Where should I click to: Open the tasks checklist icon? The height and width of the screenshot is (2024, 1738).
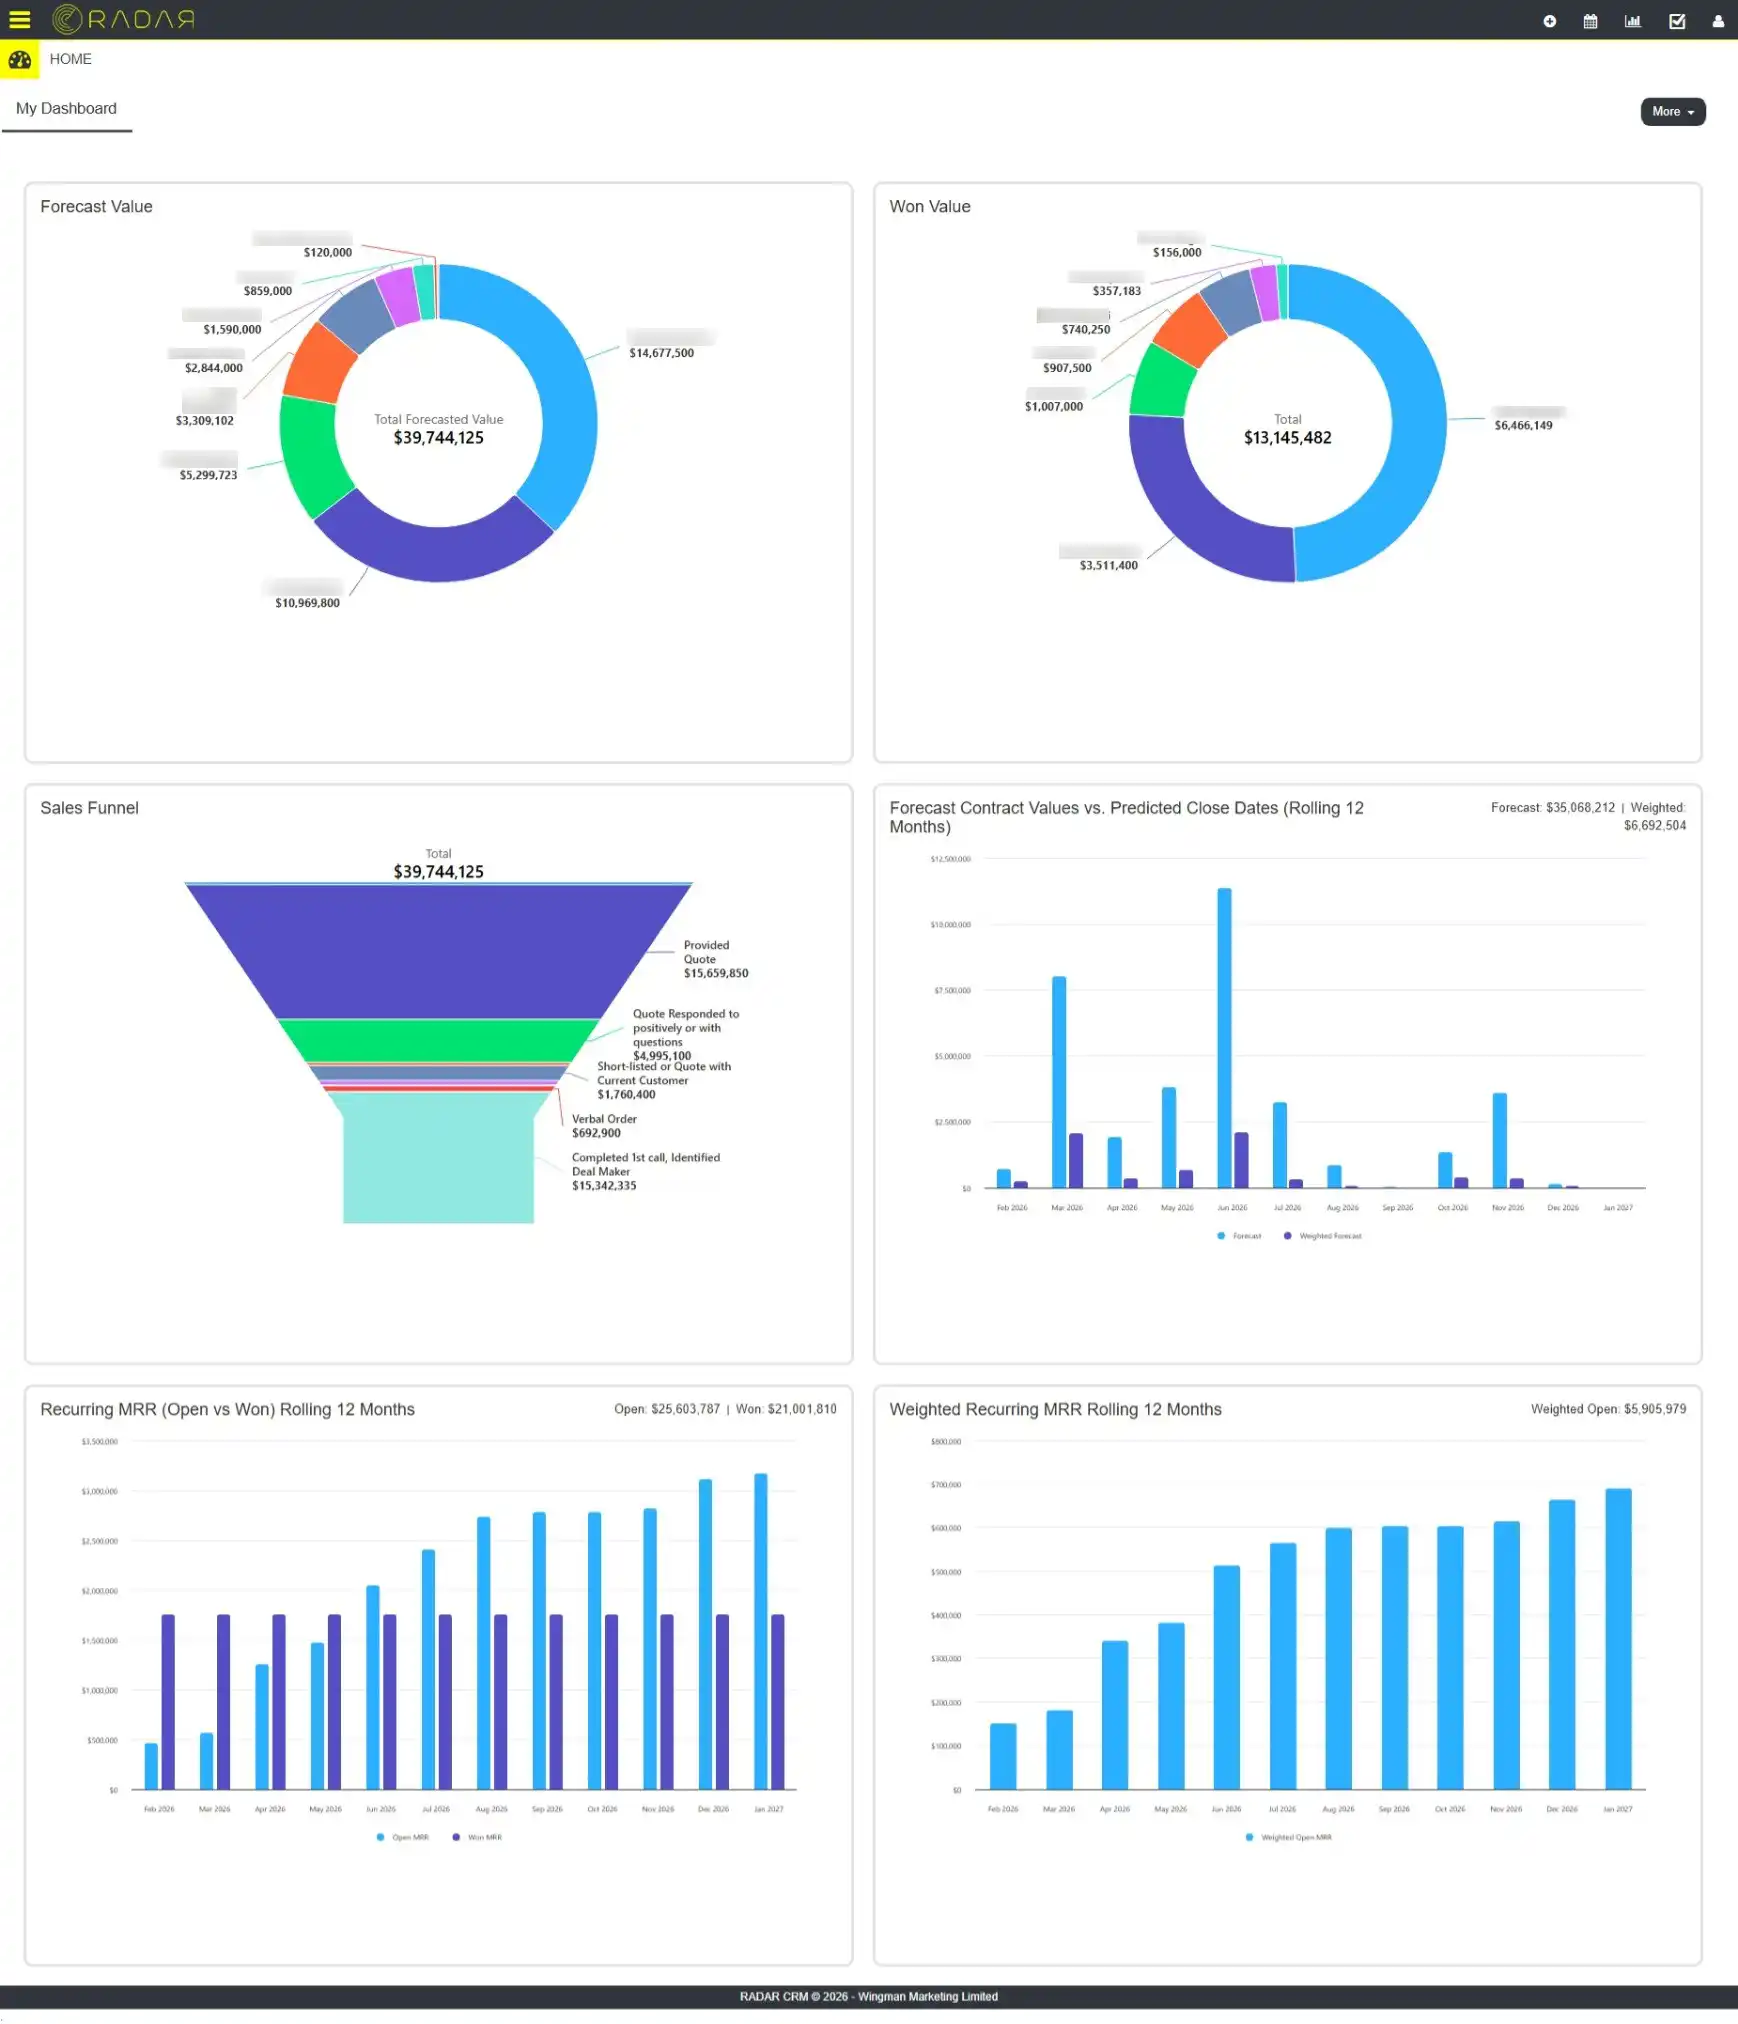(1678, 20)
